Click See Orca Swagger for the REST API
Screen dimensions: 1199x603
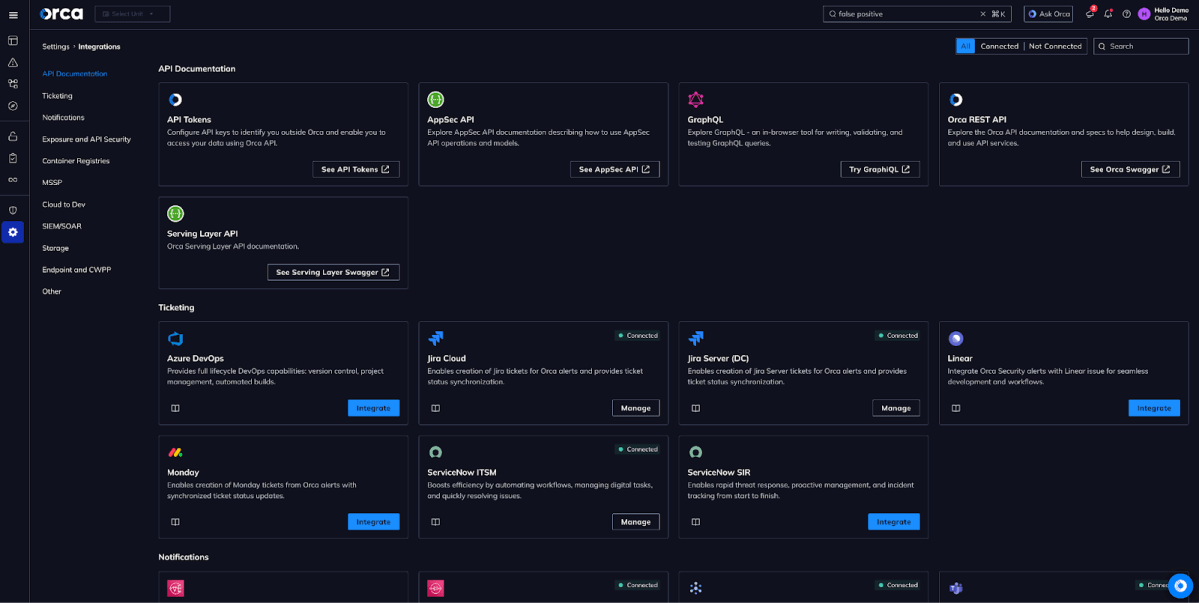1130,168
